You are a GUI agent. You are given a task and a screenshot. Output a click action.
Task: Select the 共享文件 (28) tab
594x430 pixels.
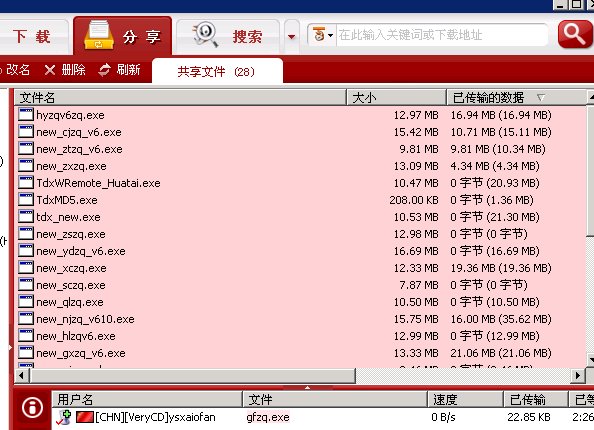217,71
